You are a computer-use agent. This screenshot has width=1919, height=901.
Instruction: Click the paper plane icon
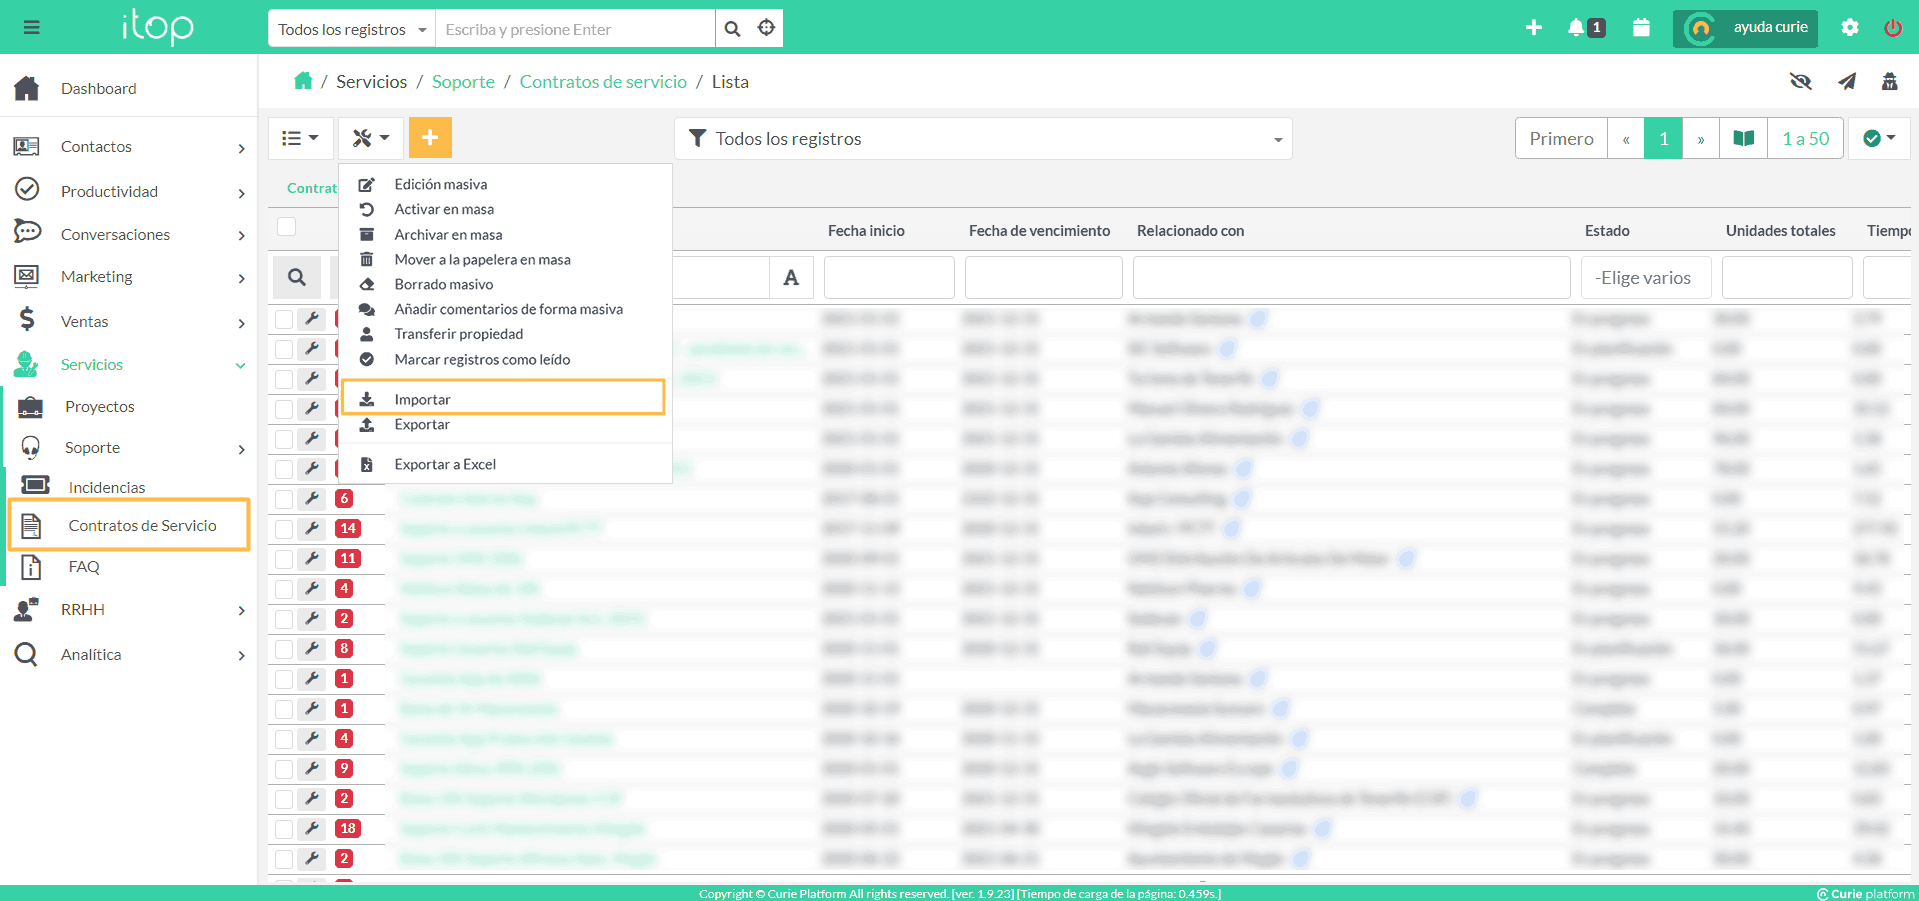coord(1846,82)
